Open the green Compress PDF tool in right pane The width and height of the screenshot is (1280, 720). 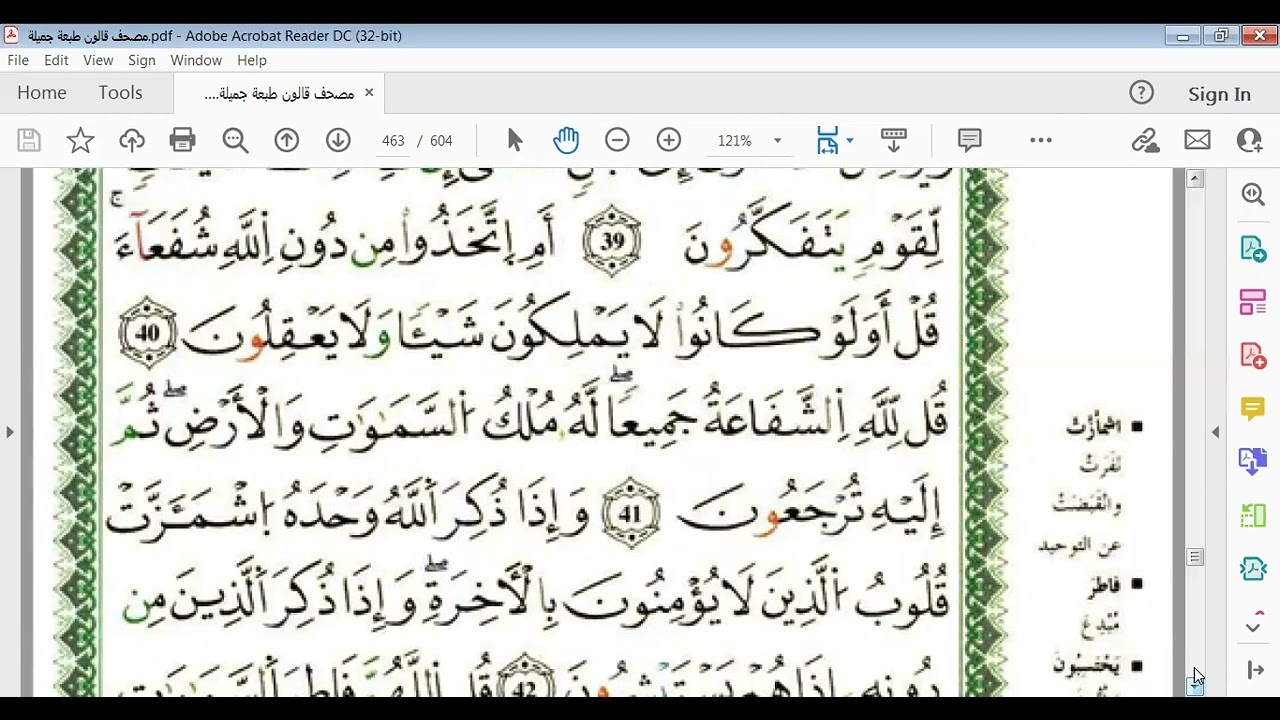point(1253,516)
